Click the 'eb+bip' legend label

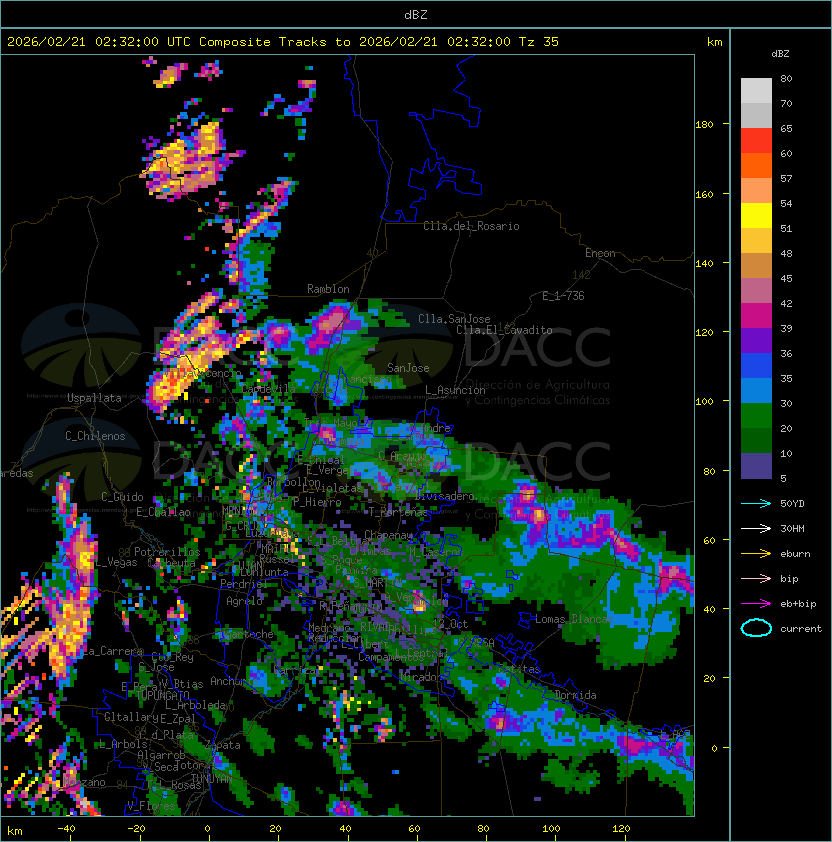click(798, 604)
